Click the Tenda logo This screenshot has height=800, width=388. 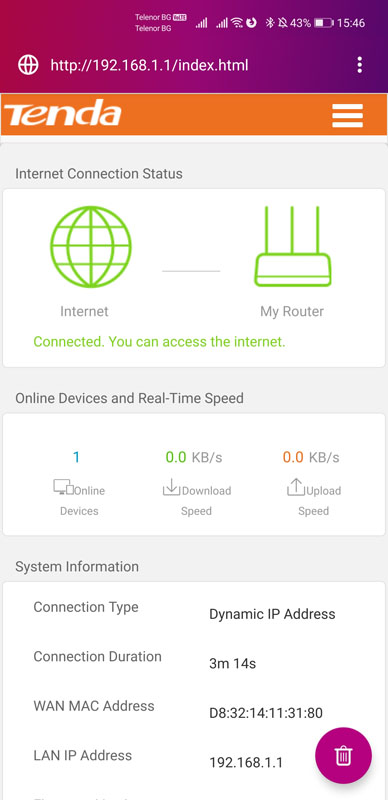click(63, 113)
